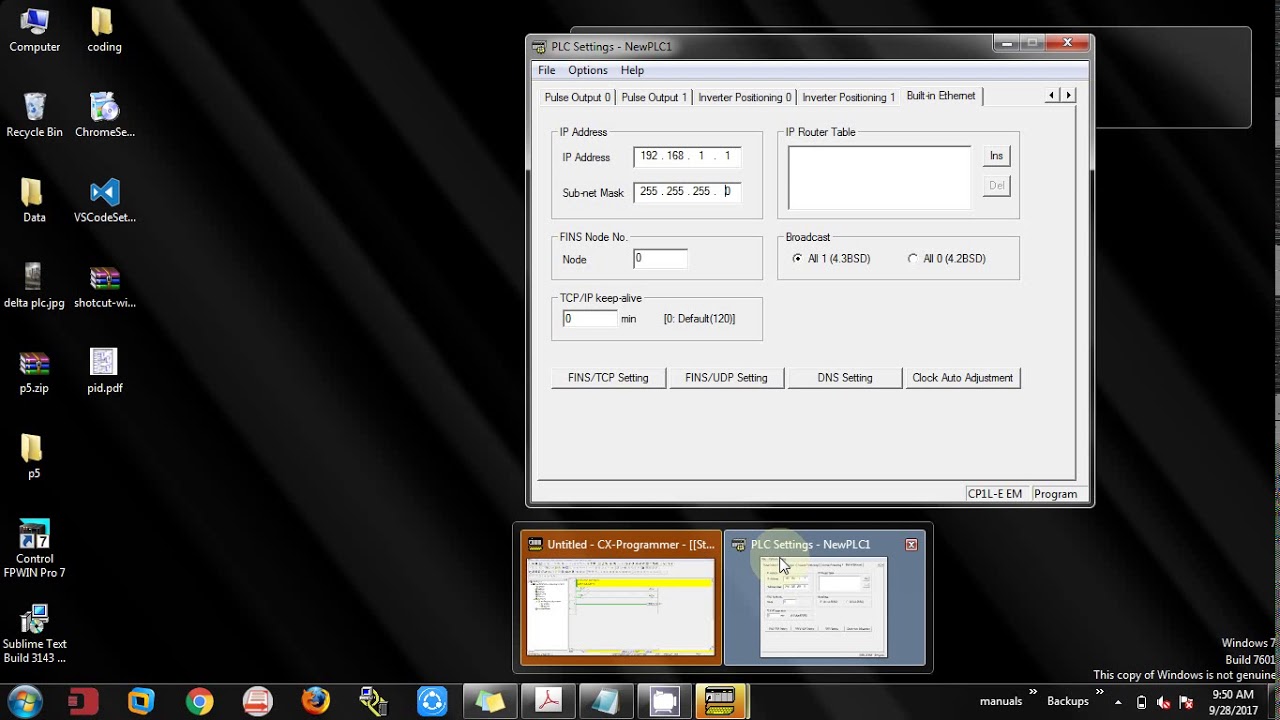The image size is (1280, 720).
Task: Open the delta plc.jpg file icon
Action: pyautogui.click(x=34, y=285)
